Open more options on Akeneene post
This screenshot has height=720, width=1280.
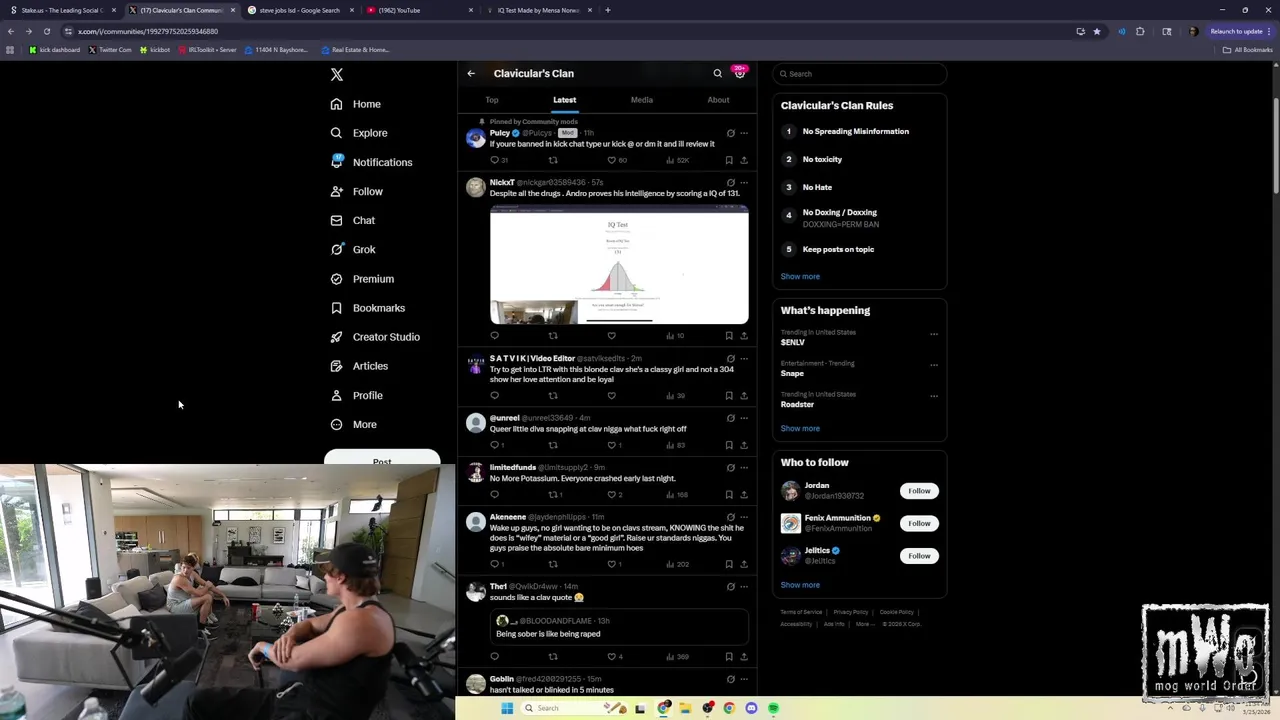[744, 517]
